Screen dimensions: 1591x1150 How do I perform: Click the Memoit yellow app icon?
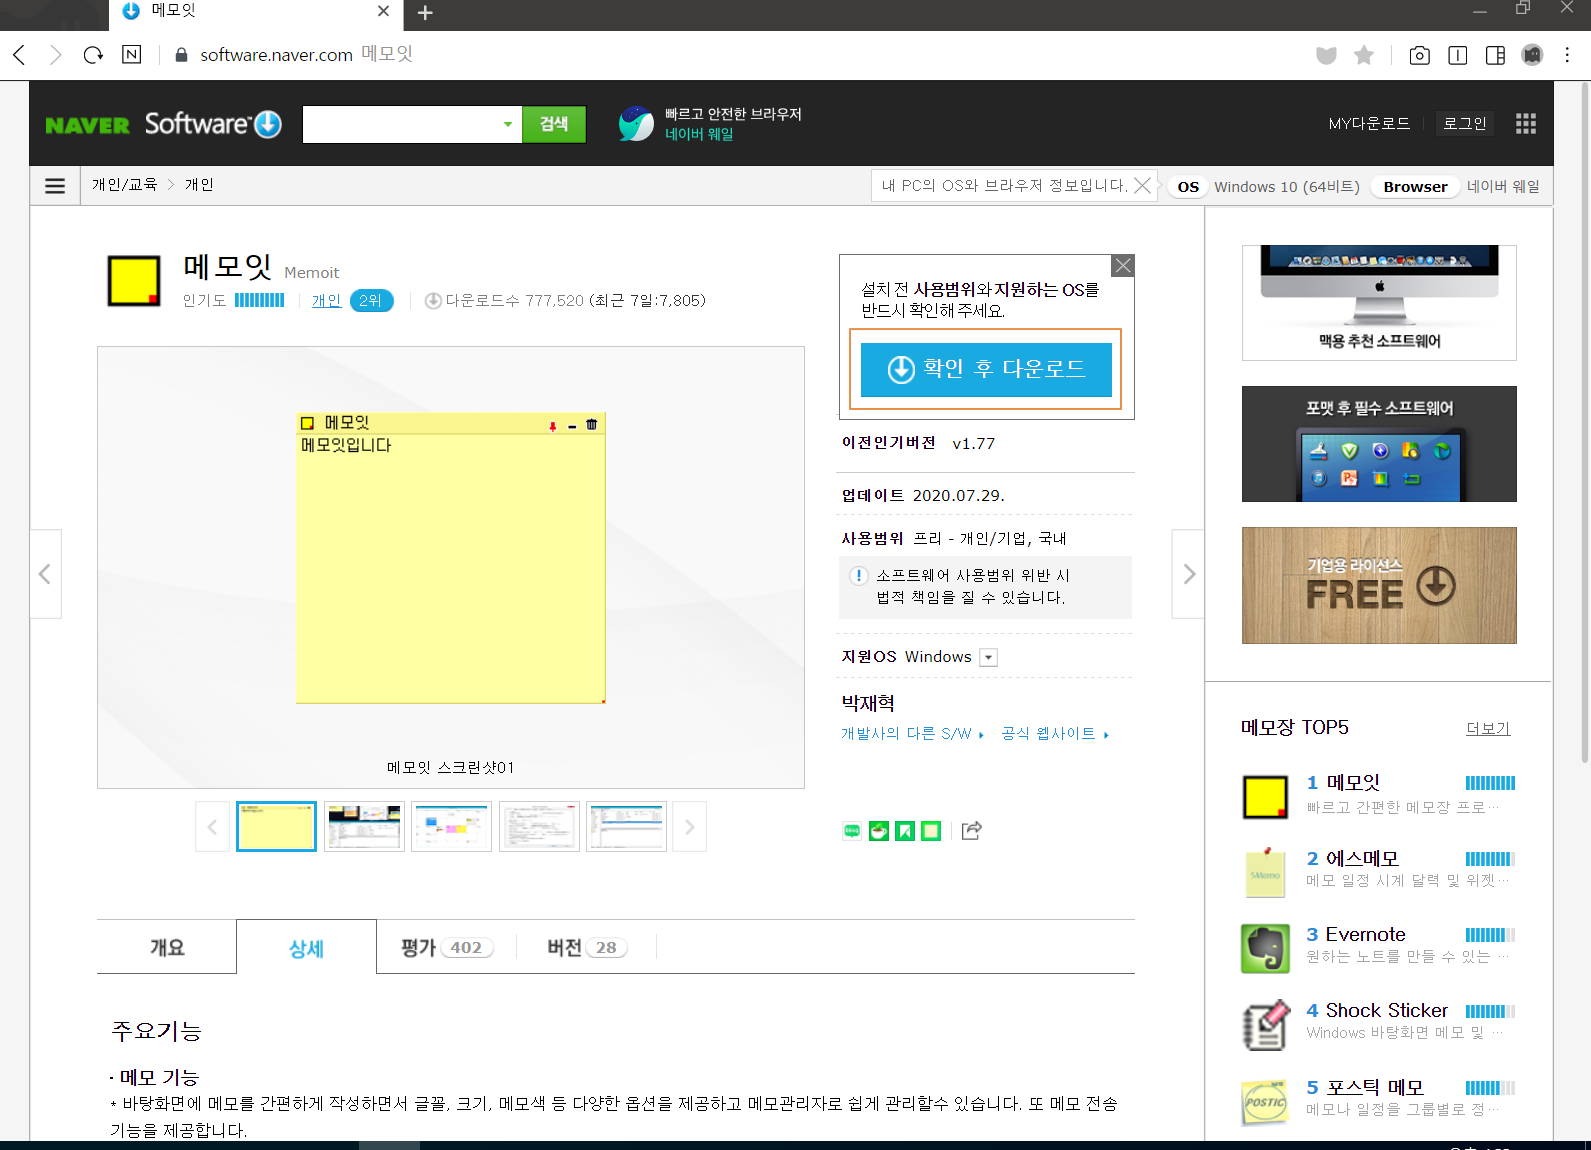pos(134,281)
